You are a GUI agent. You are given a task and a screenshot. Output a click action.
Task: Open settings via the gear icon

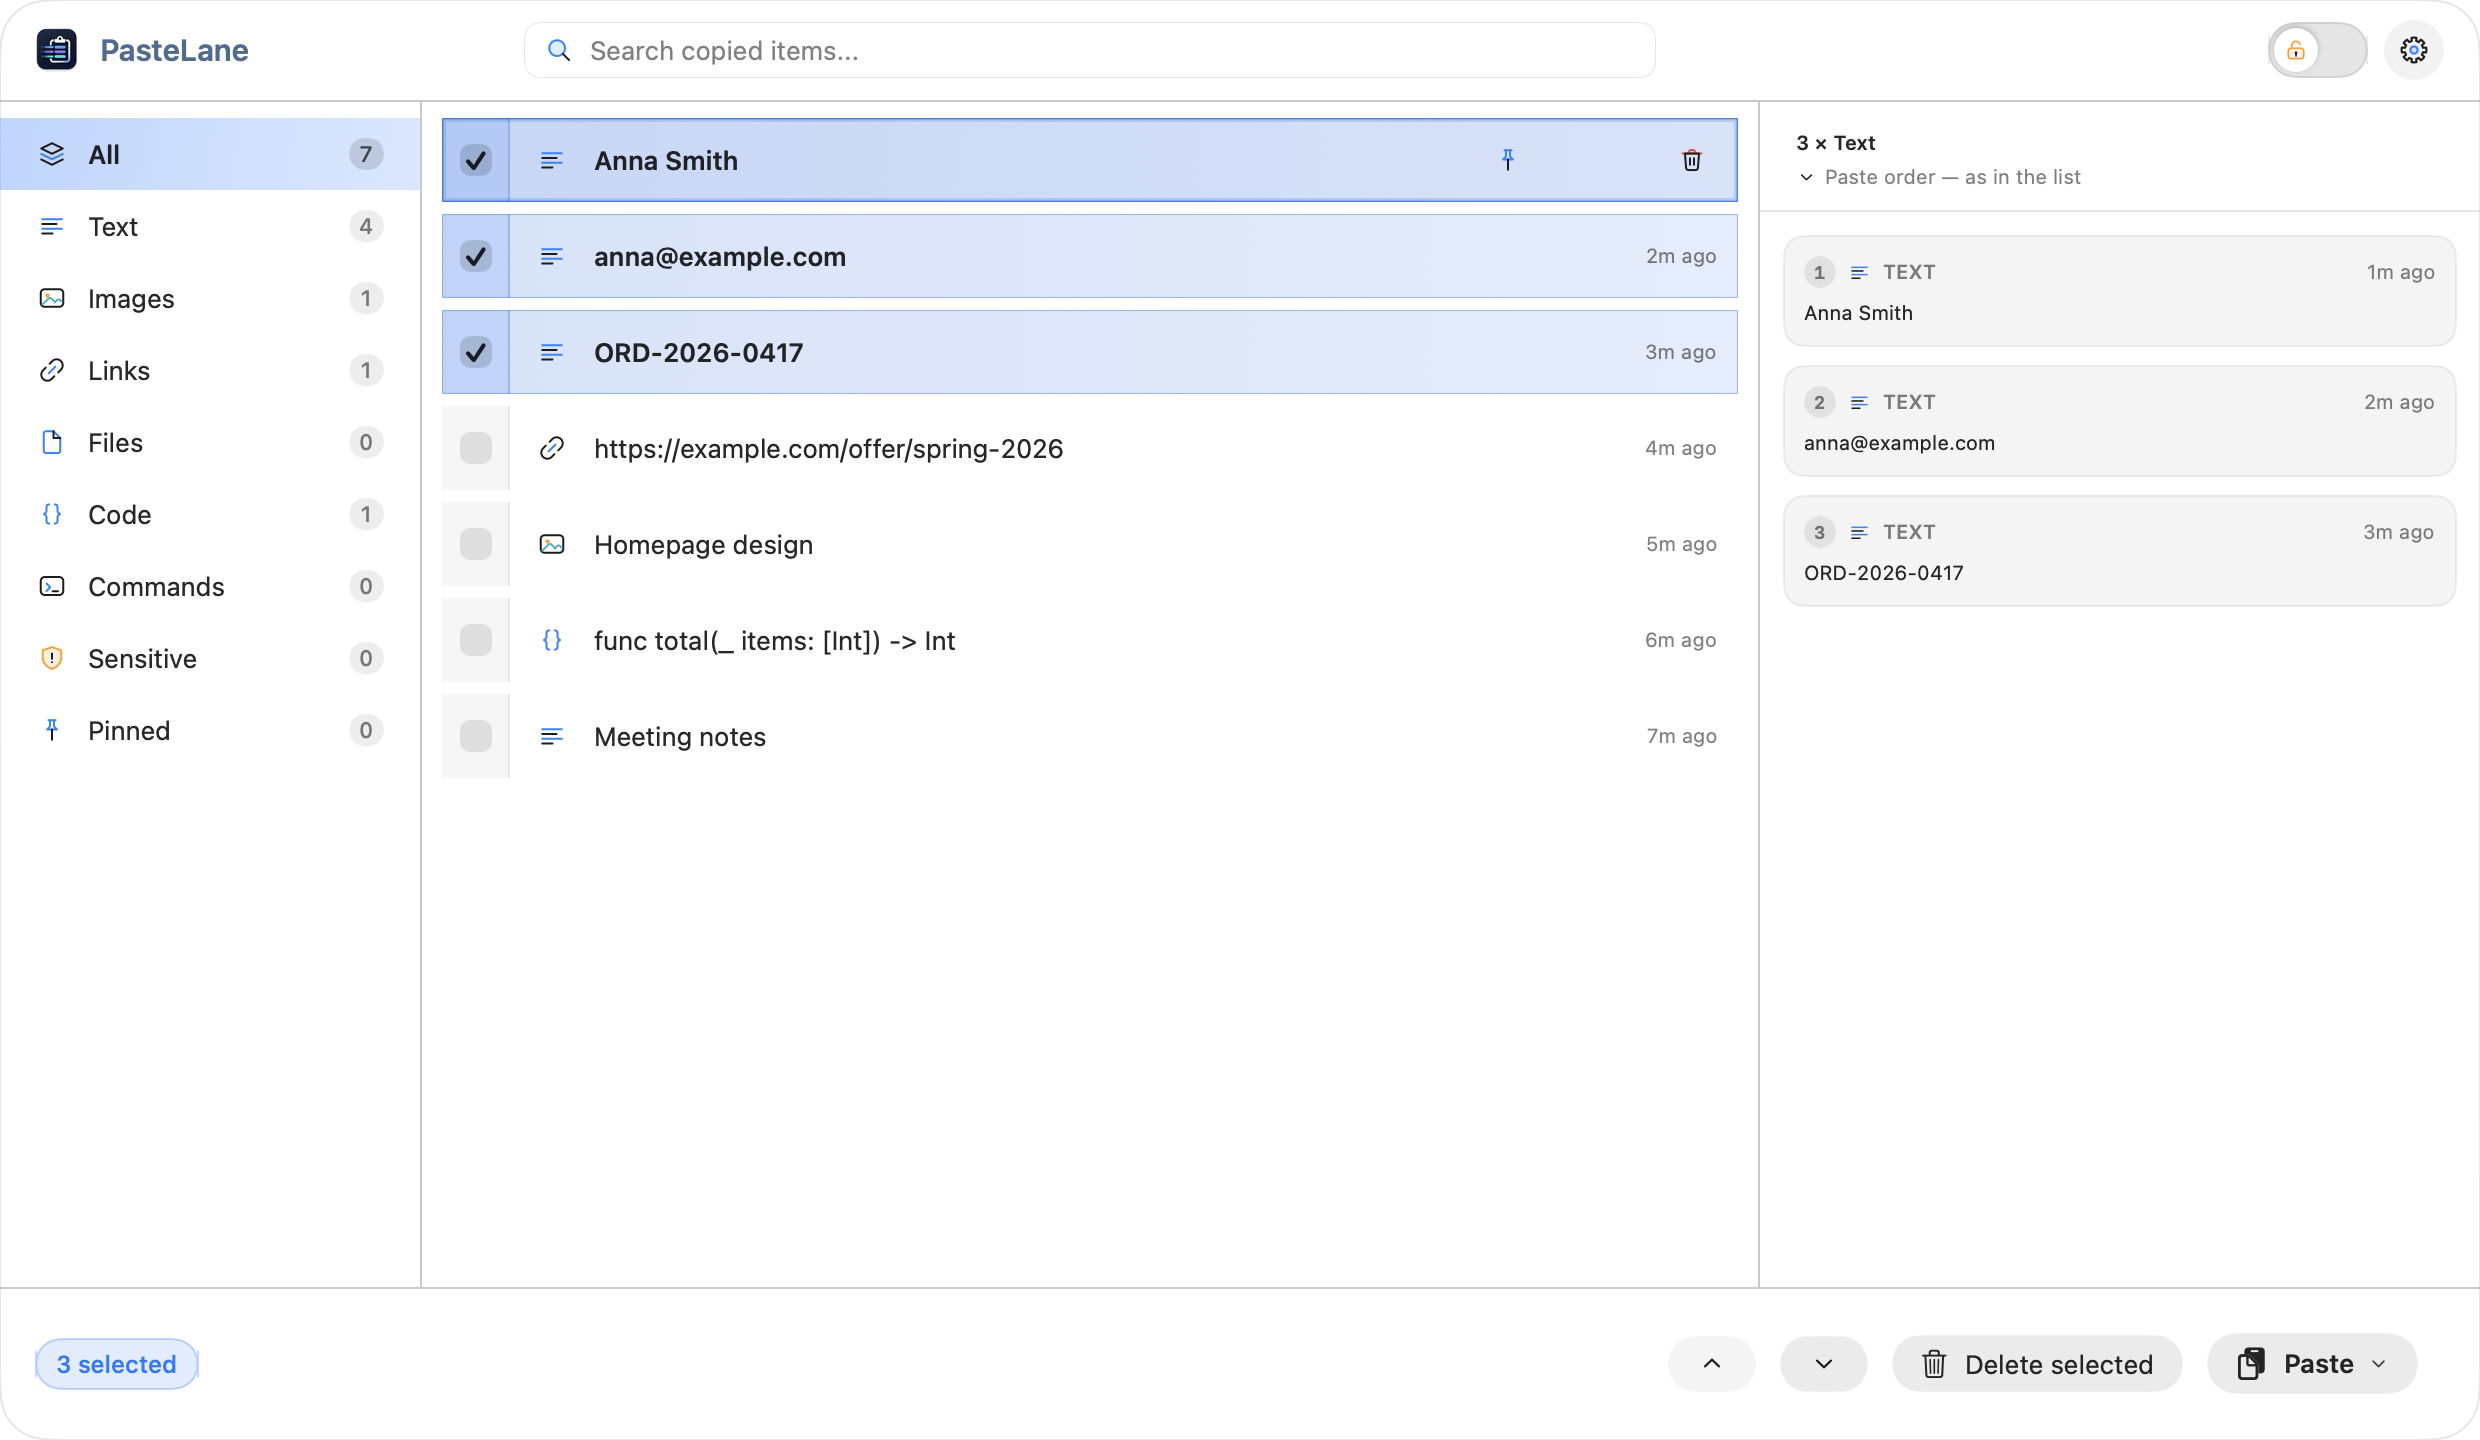click(x=2413, y=50)
